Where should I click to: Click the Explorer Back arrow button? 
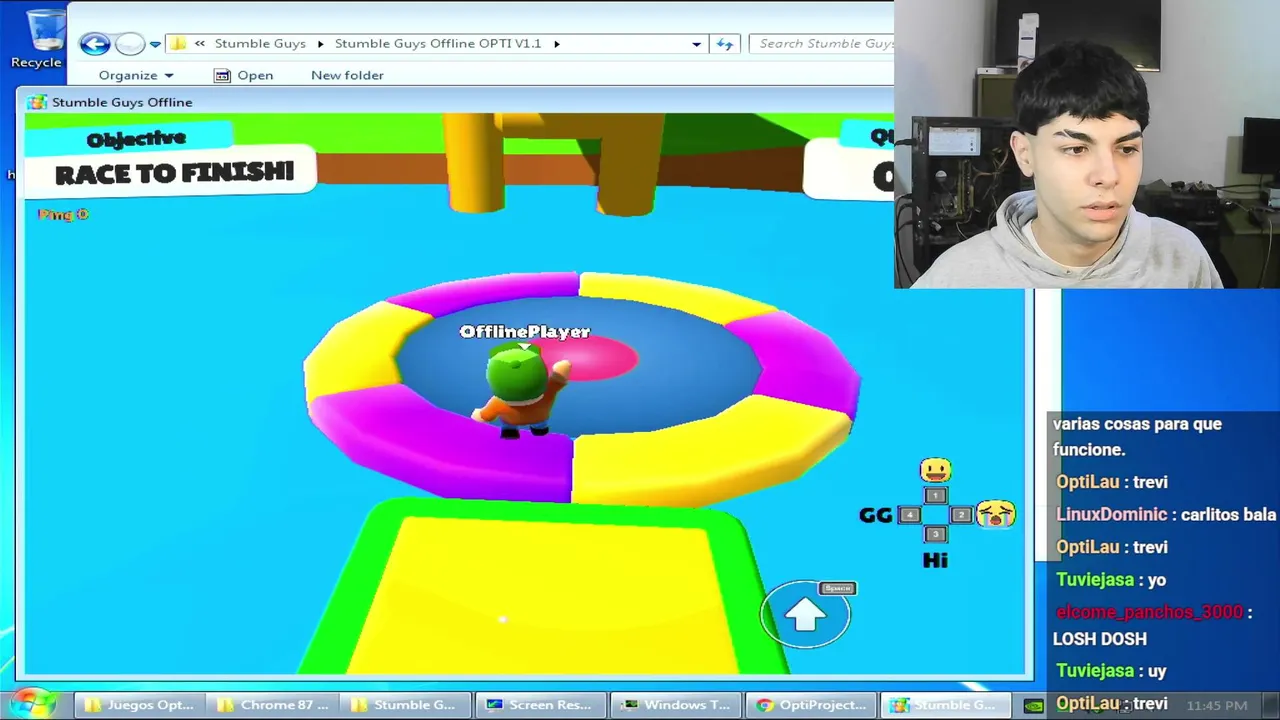click(95, 43)
